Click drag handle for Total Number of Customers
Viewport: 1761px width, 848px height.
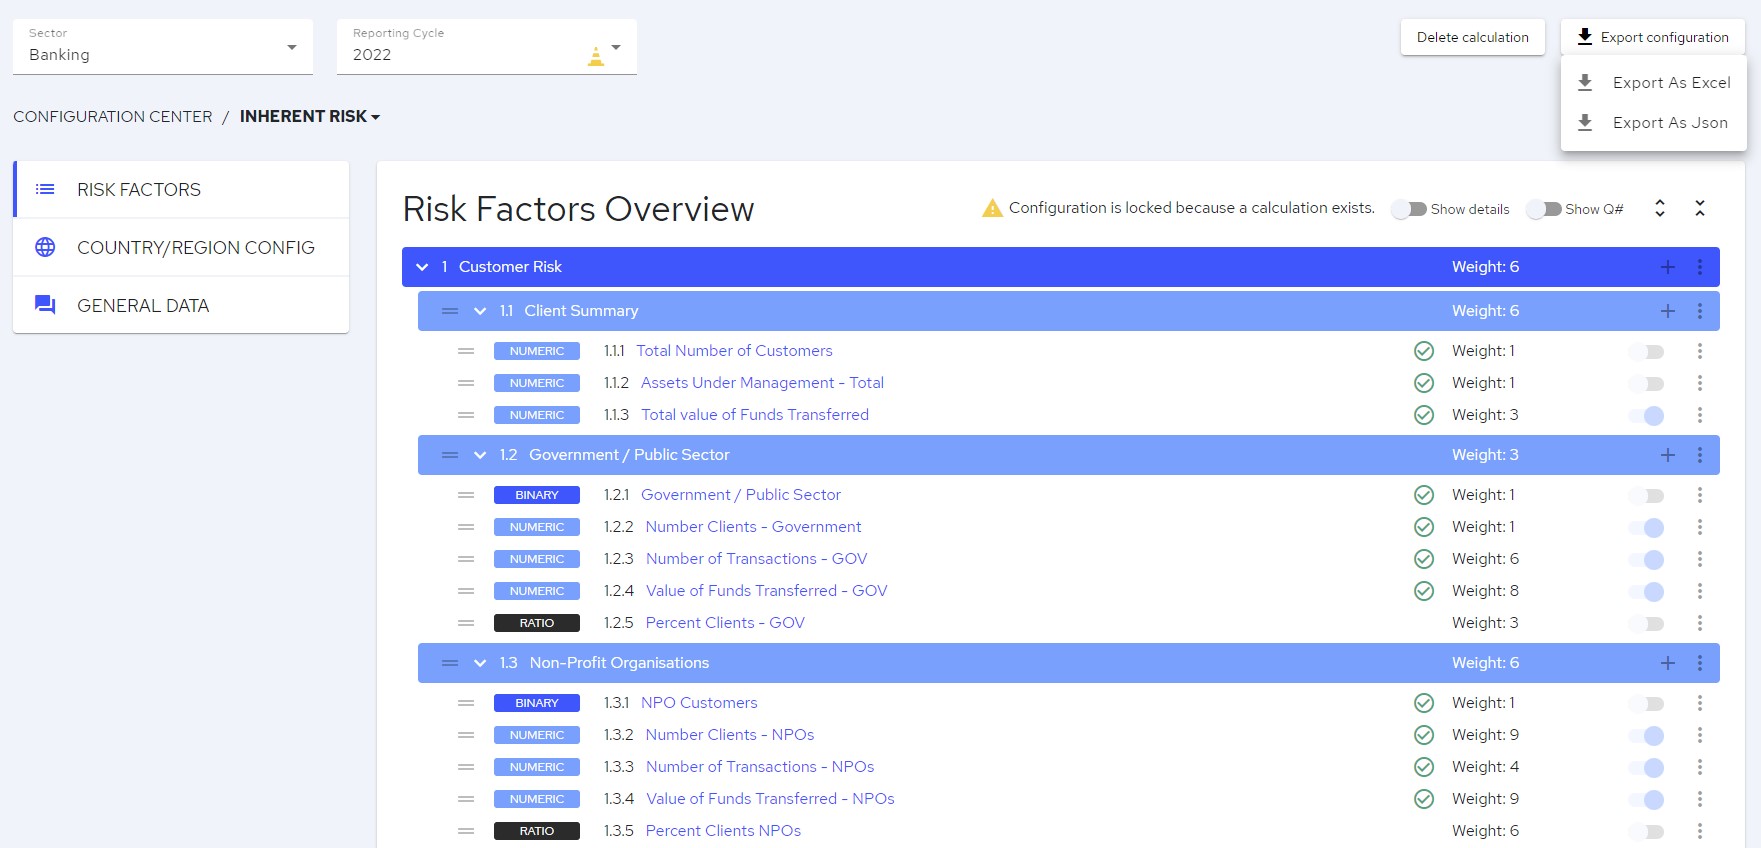(x=466, y=351)
